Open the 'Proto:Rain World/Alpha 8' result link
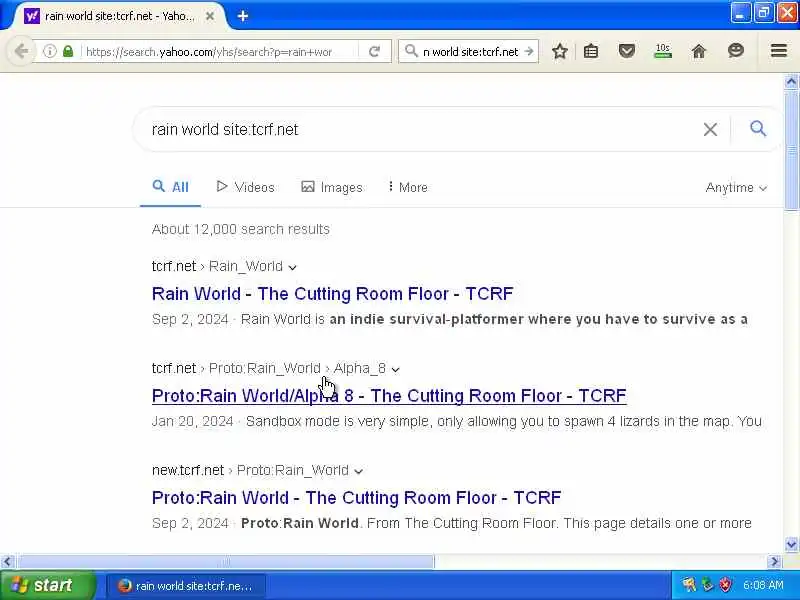The image size is (800, 600). click(389, 396)
